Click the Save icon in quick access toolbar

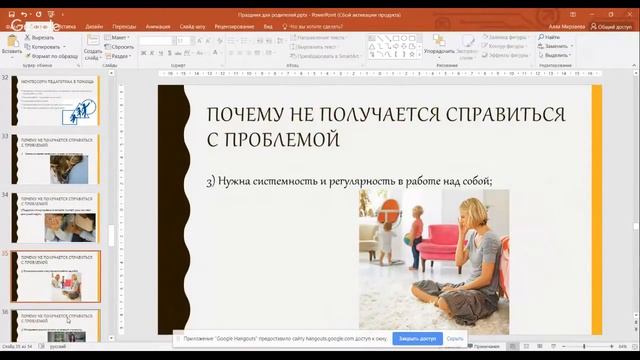coord(11,14)
